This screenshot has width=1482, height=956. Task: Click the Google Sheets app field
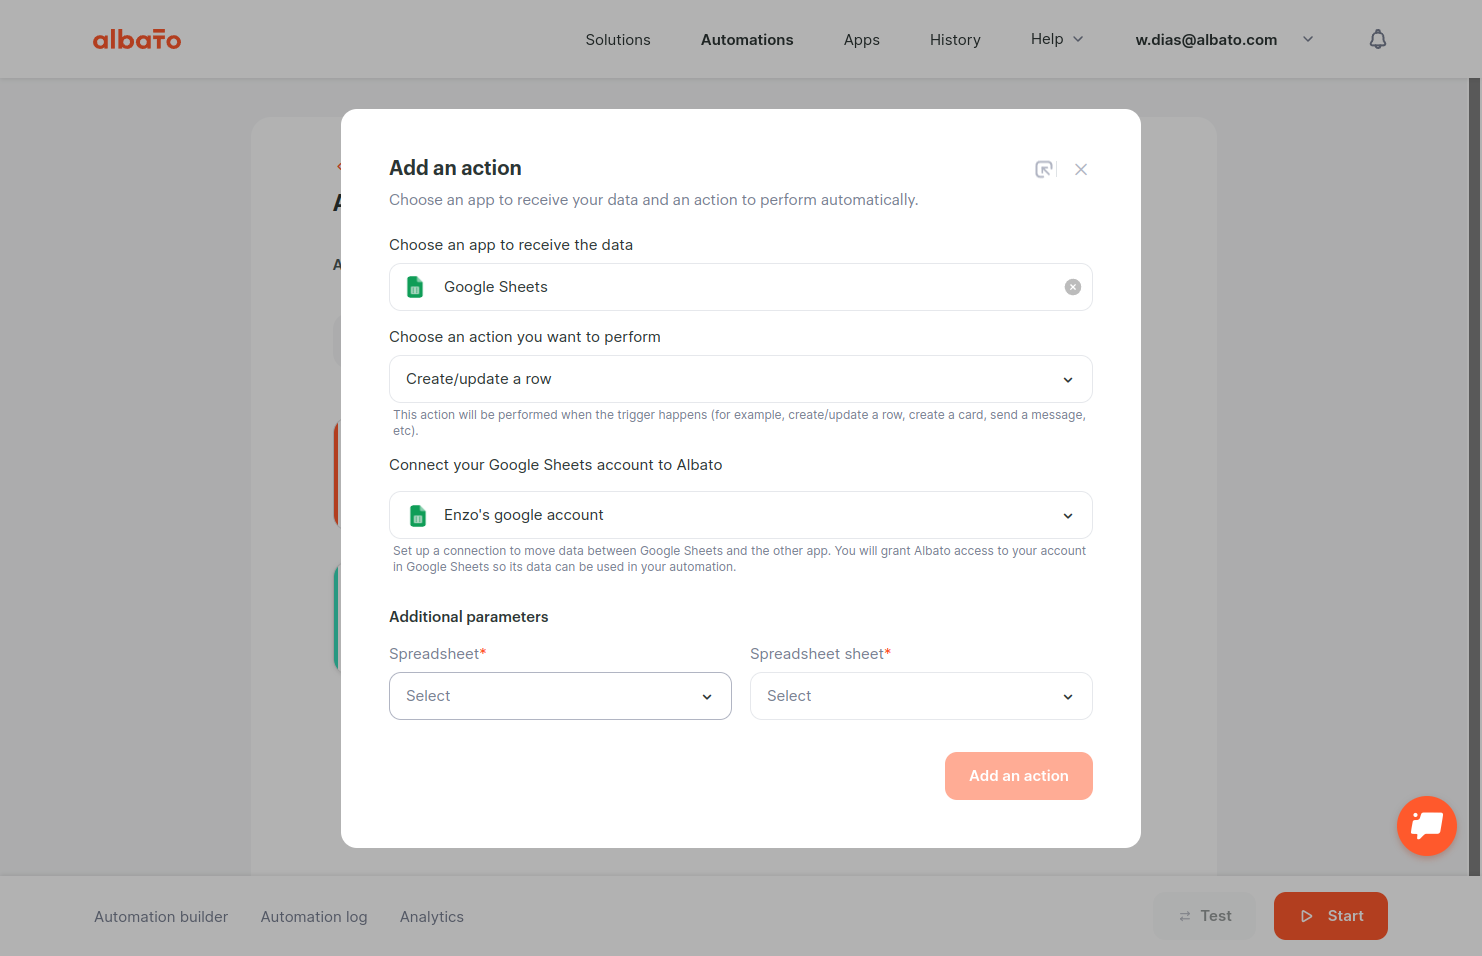pos(741,287)
